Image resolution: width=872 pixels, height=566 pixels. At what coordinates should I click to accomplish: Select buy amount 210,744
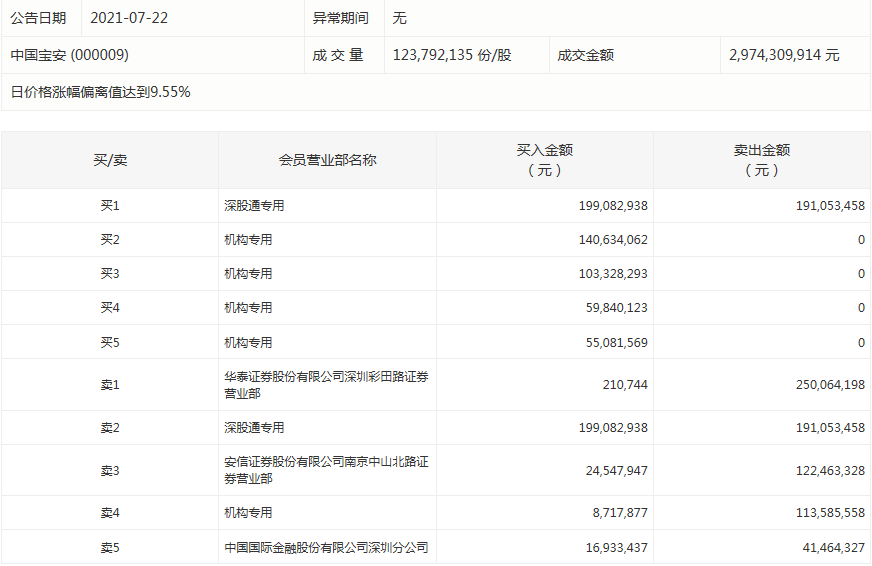(625, 385)
